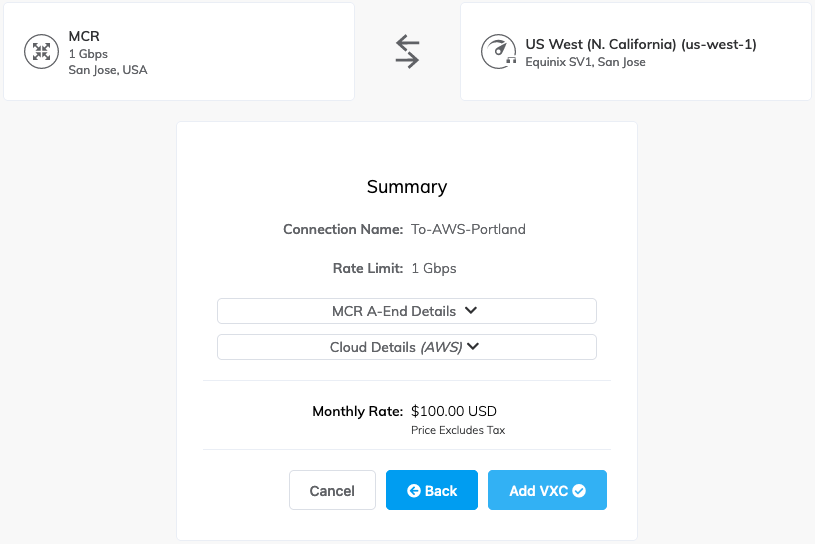Screen dimensions: 815x544
Task: Select the To-AWS-Portland connection name value
Action: click(x=468, y=229)
